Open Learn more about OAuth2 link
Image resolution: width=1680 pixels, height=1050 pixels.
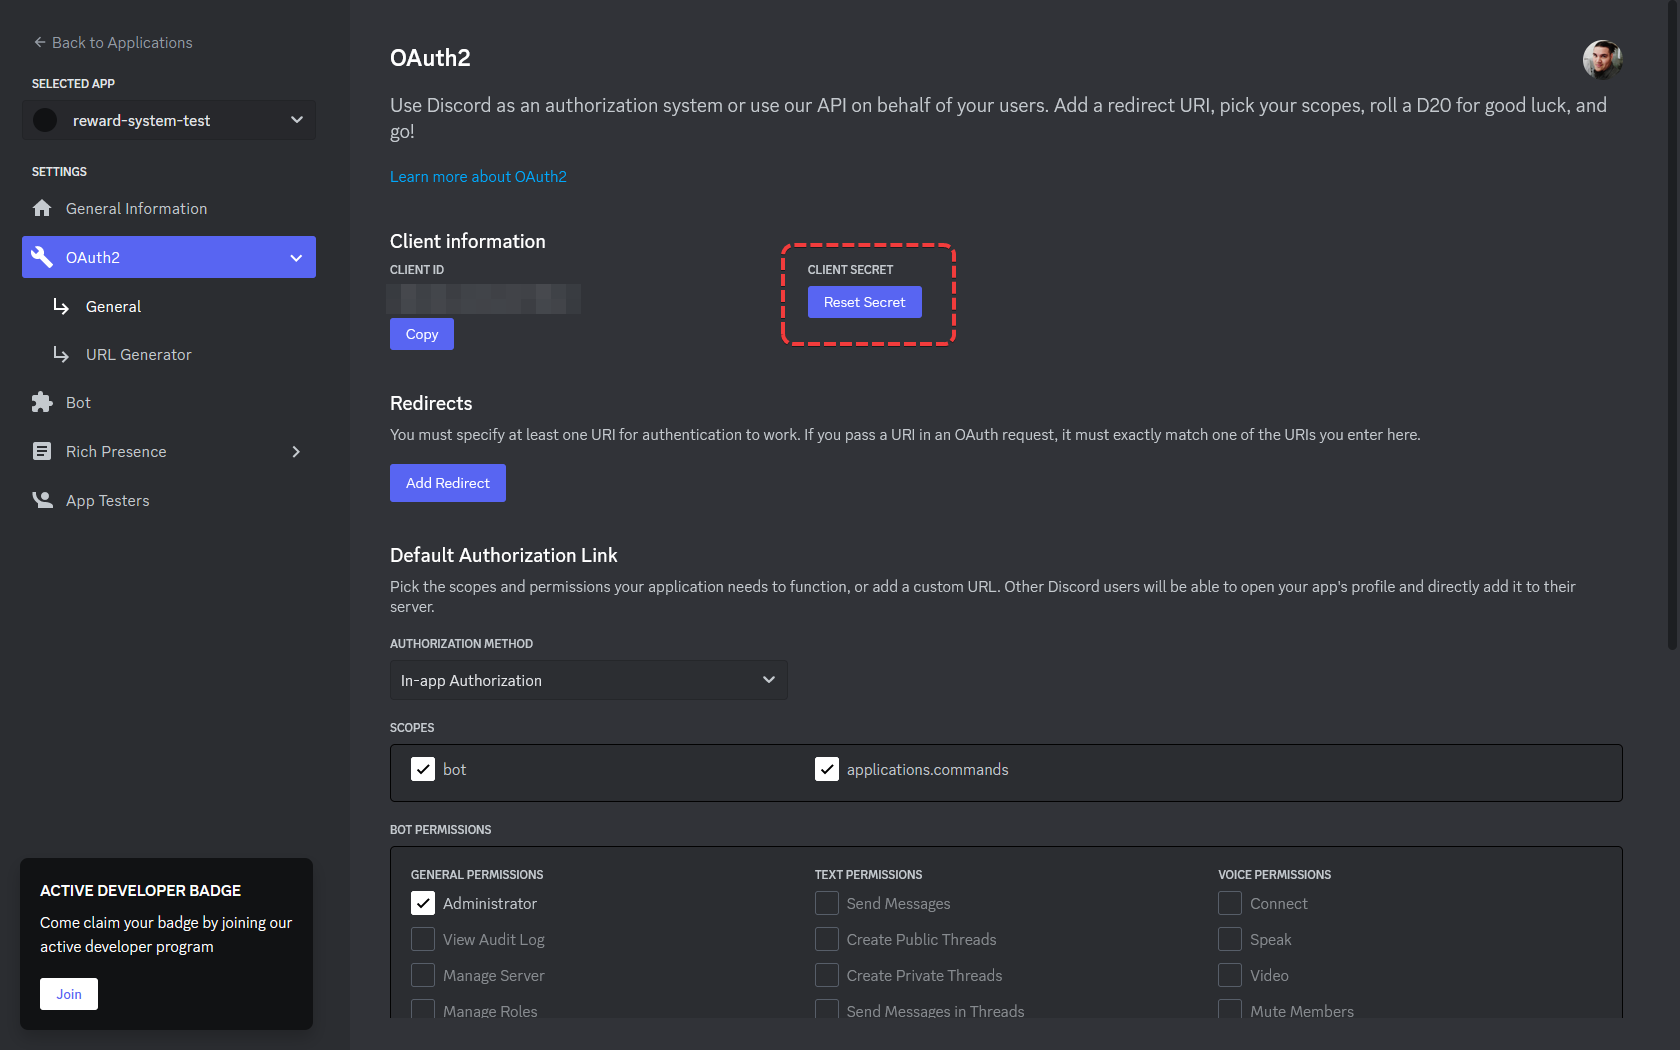click(478, 176)
